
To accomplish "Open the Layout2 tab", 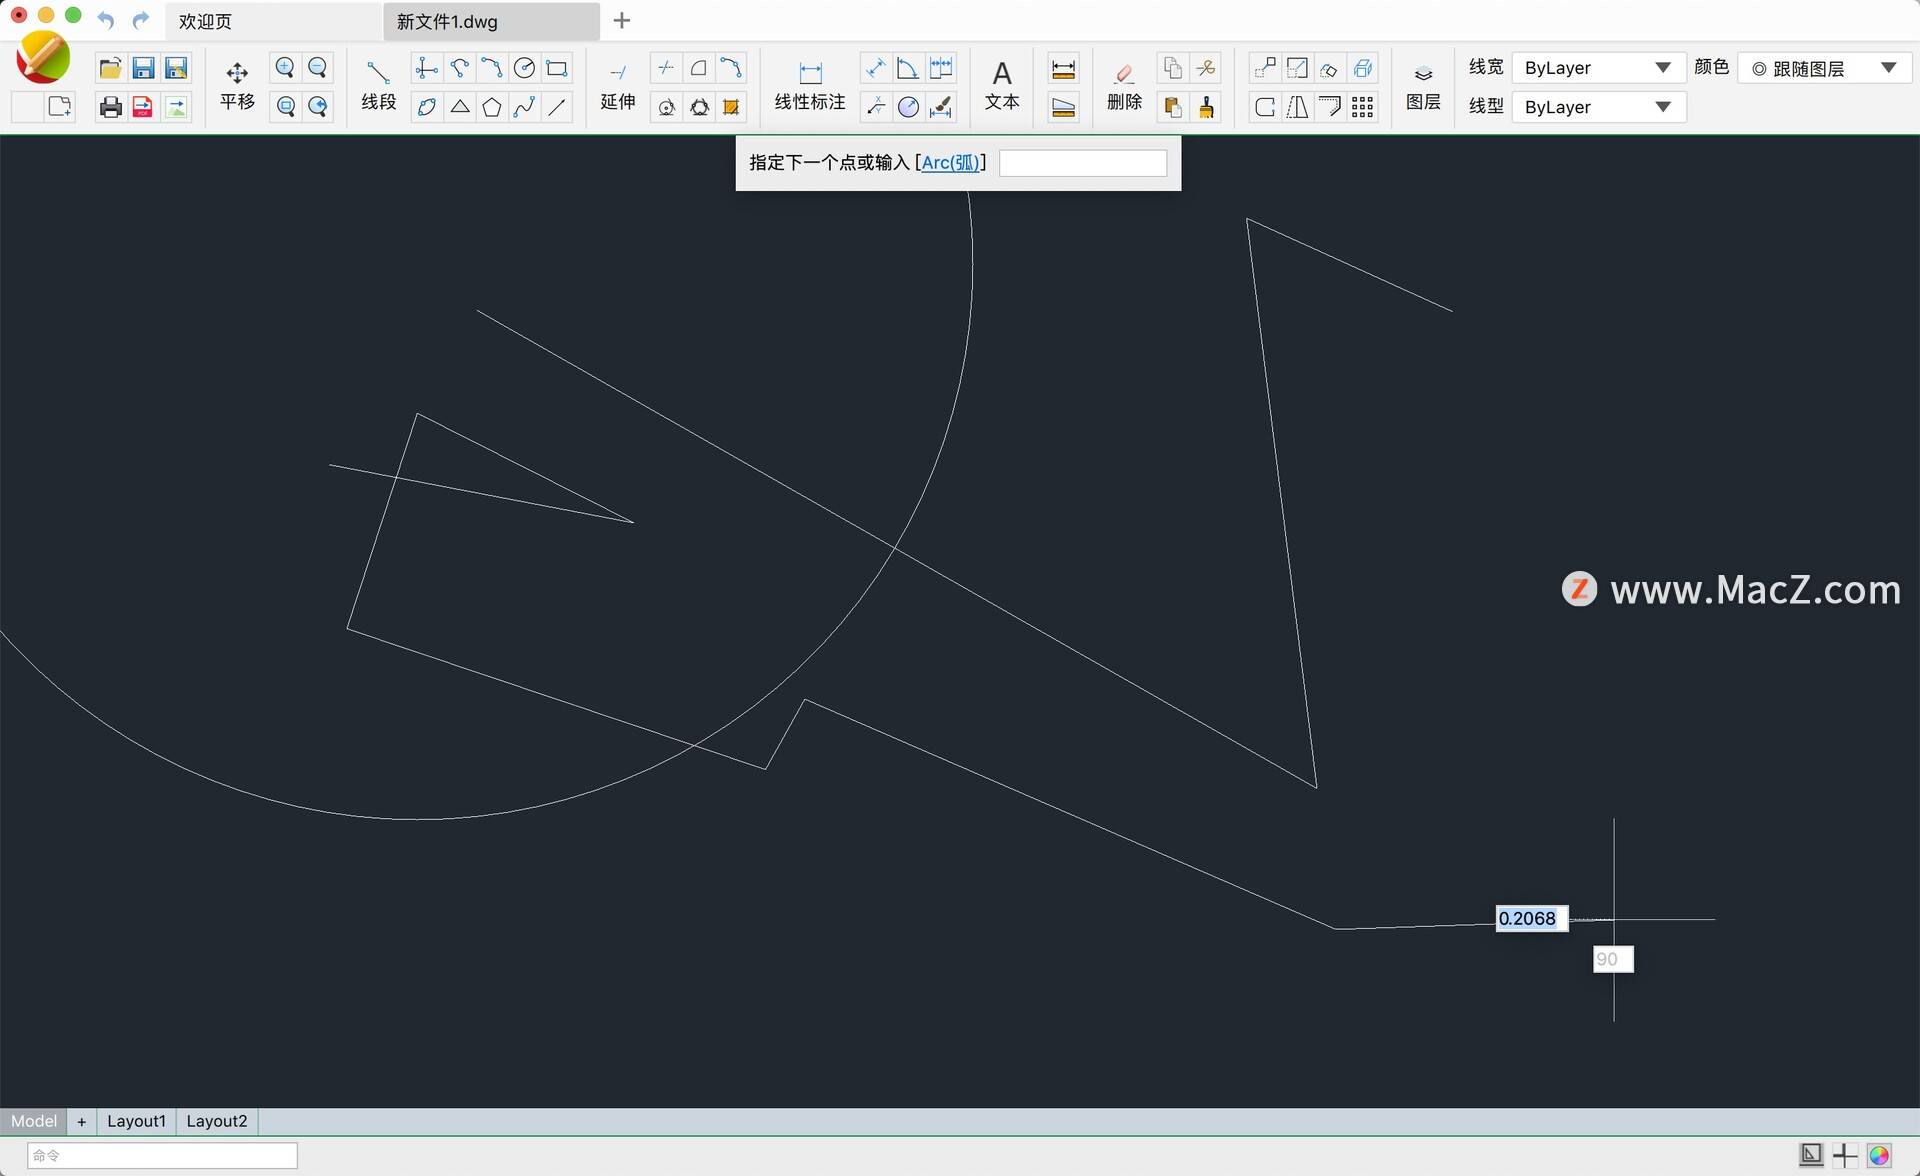I will 216,1121.
